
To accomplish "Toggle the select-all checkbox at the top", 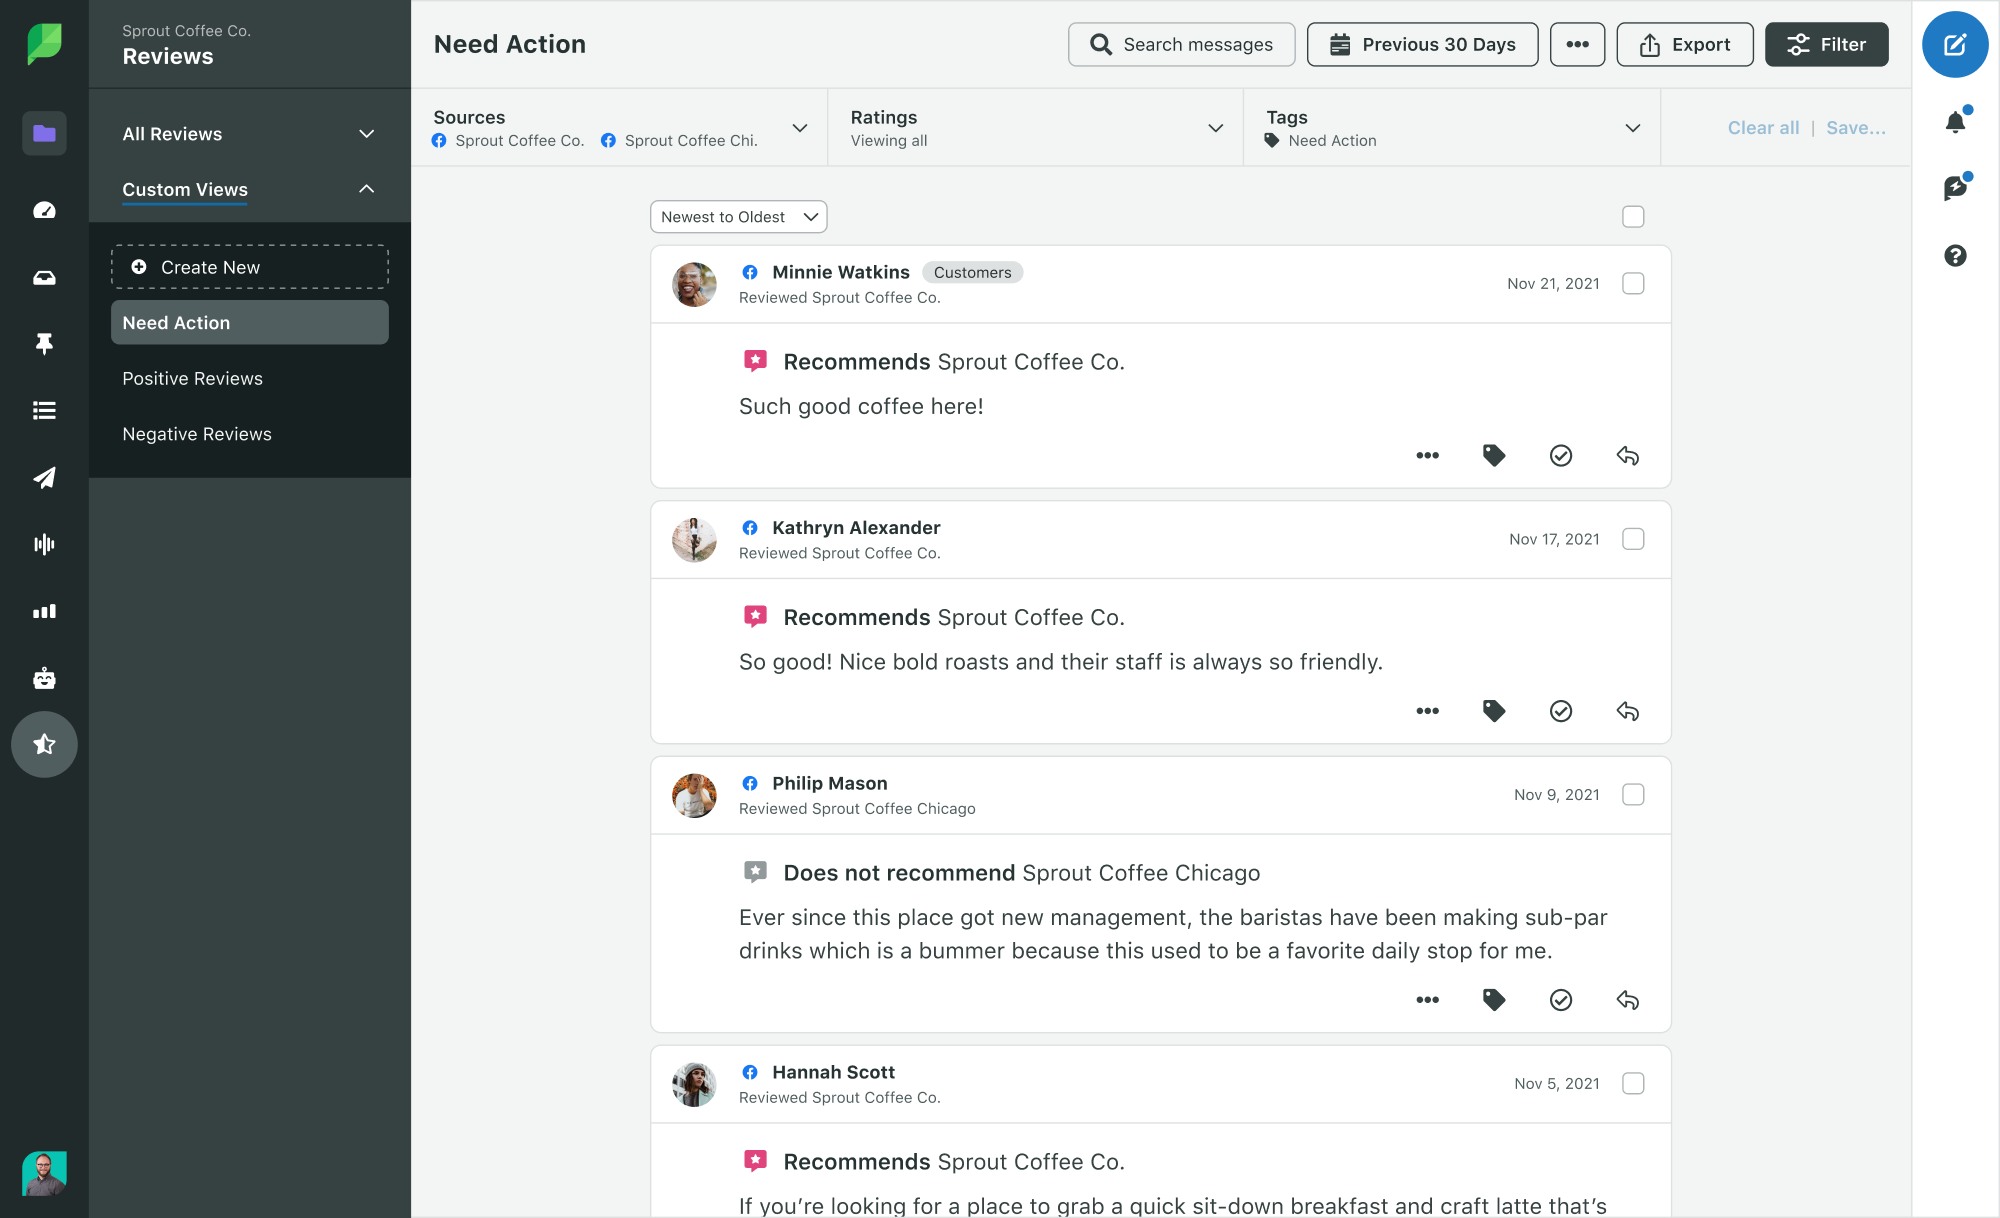I will pos(1633,217).
